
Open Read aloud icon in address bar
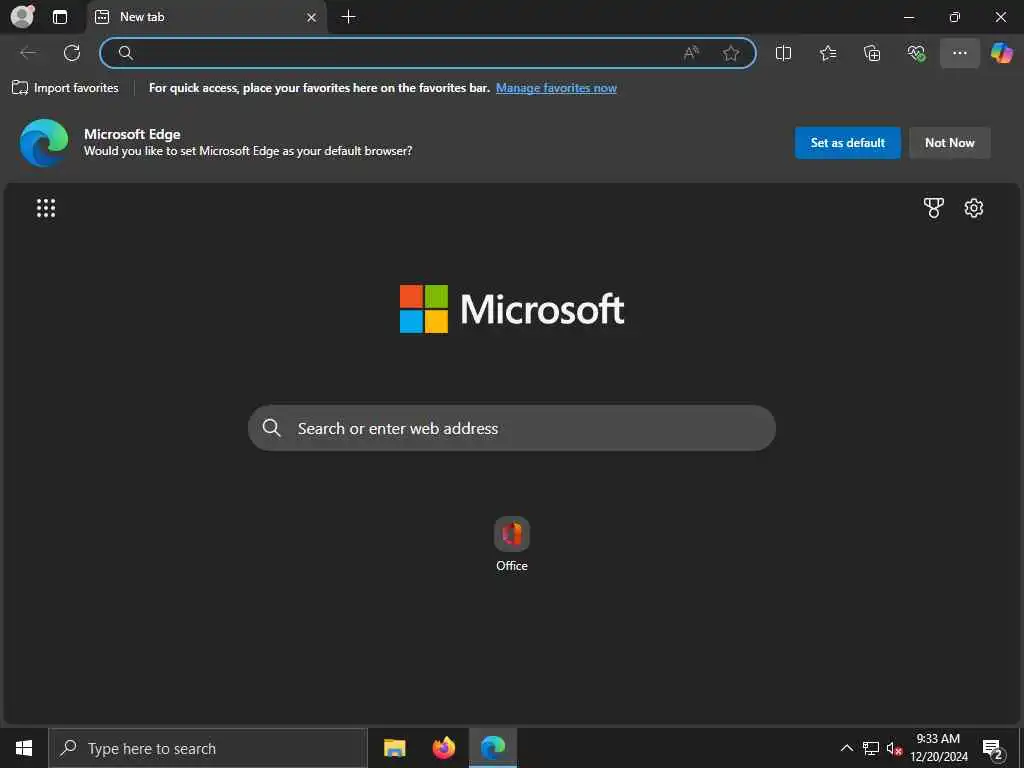pos(691,53)
